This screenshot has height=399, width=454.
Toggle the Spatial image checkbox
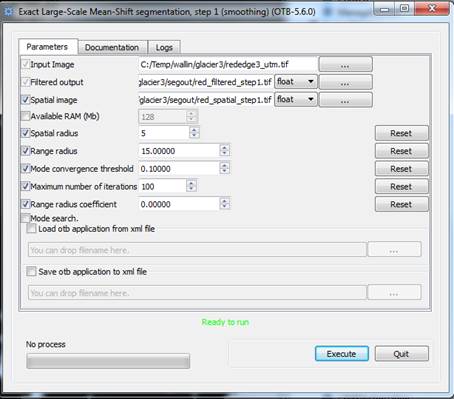(26, 99)
